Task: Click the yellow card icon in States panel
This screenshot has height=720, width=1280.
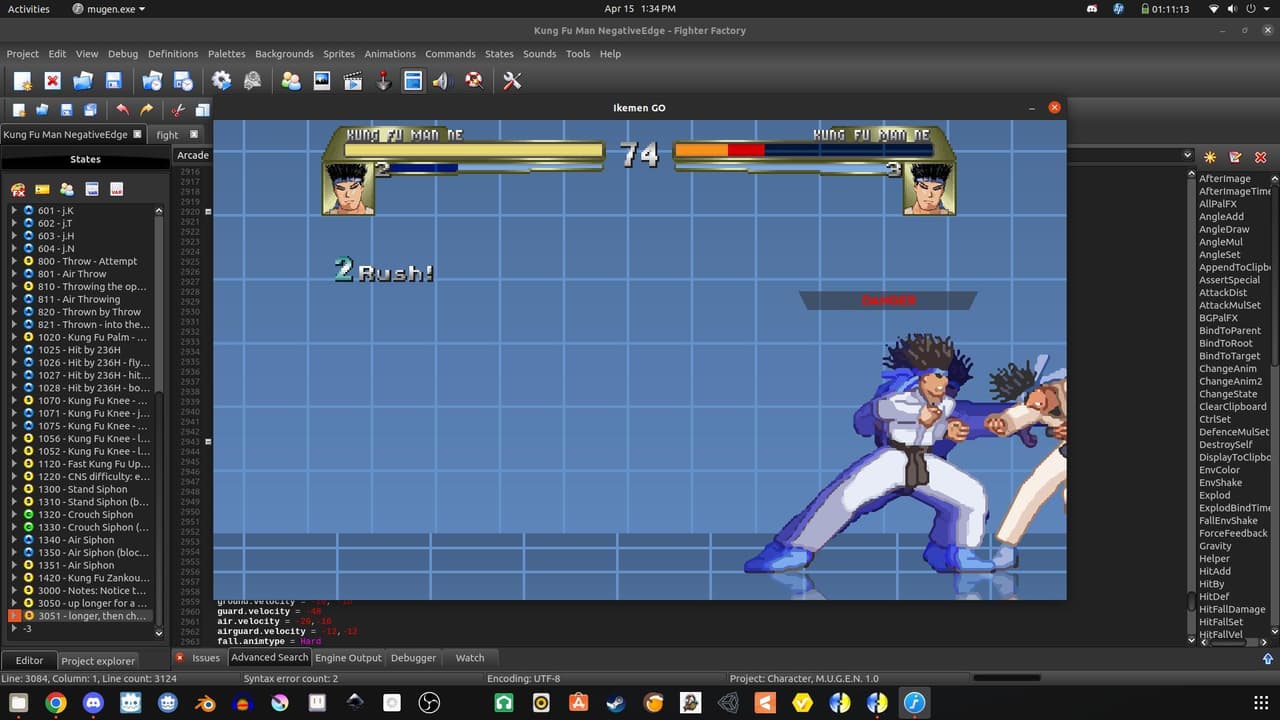Action: click(42, 189)
